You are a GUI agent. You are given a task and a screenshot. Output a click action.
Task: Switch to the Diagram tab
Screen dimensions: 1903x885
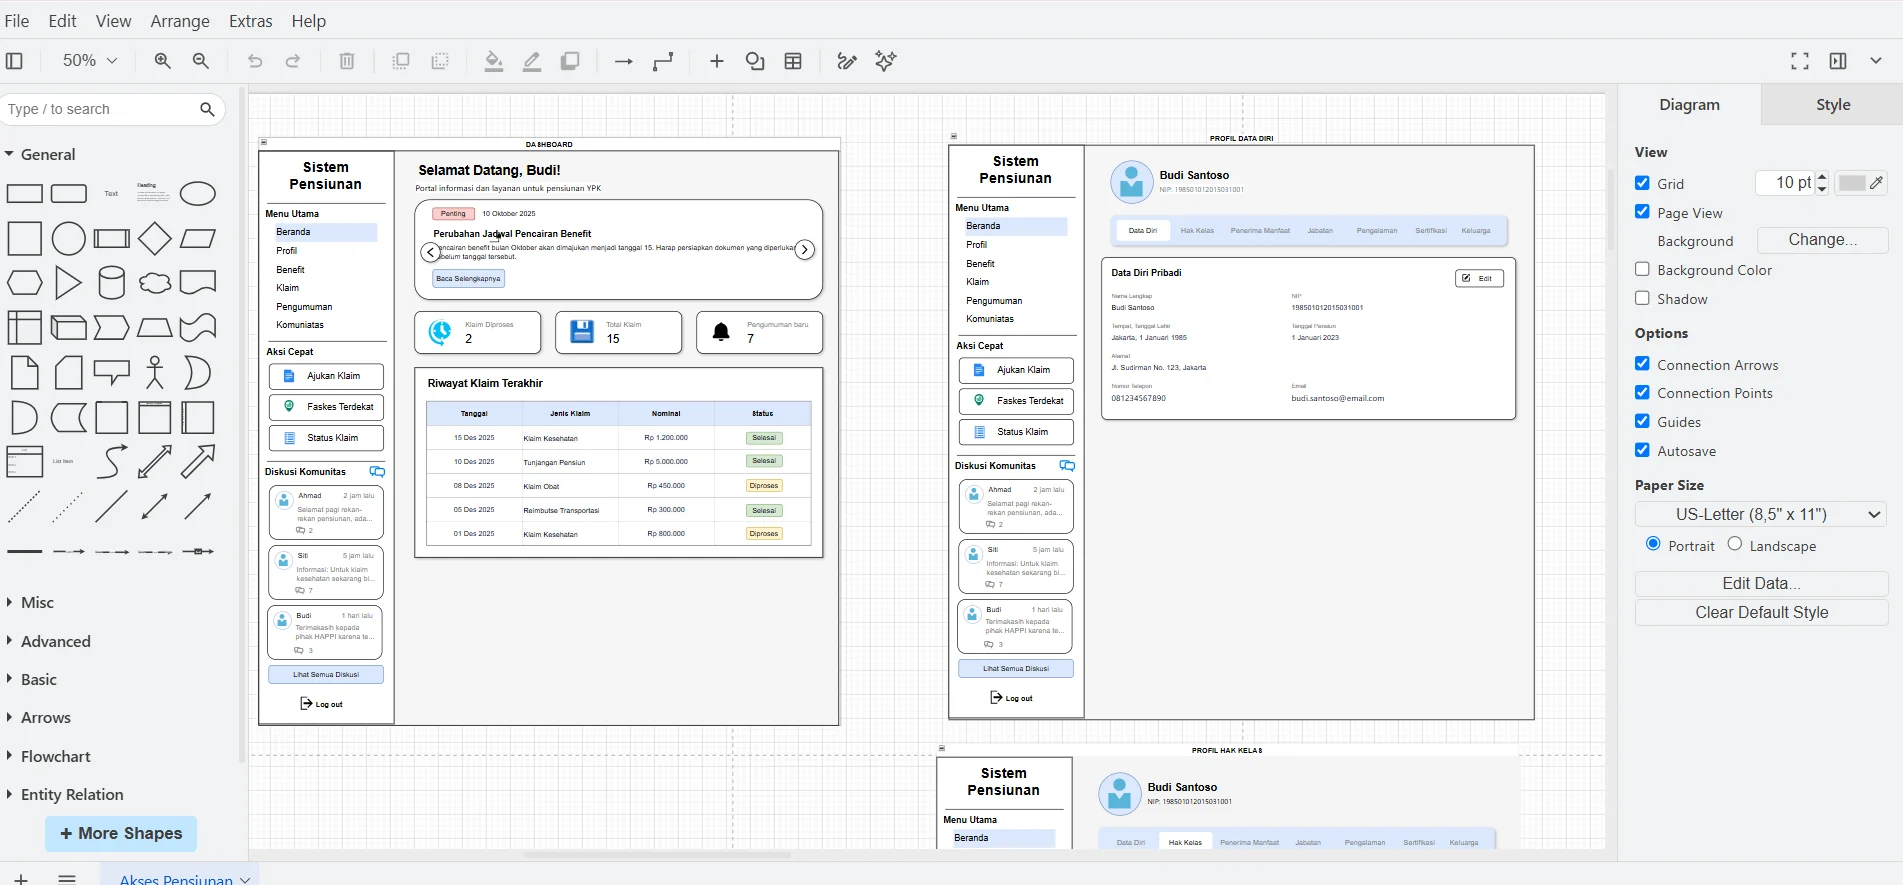coord(1689,104)
